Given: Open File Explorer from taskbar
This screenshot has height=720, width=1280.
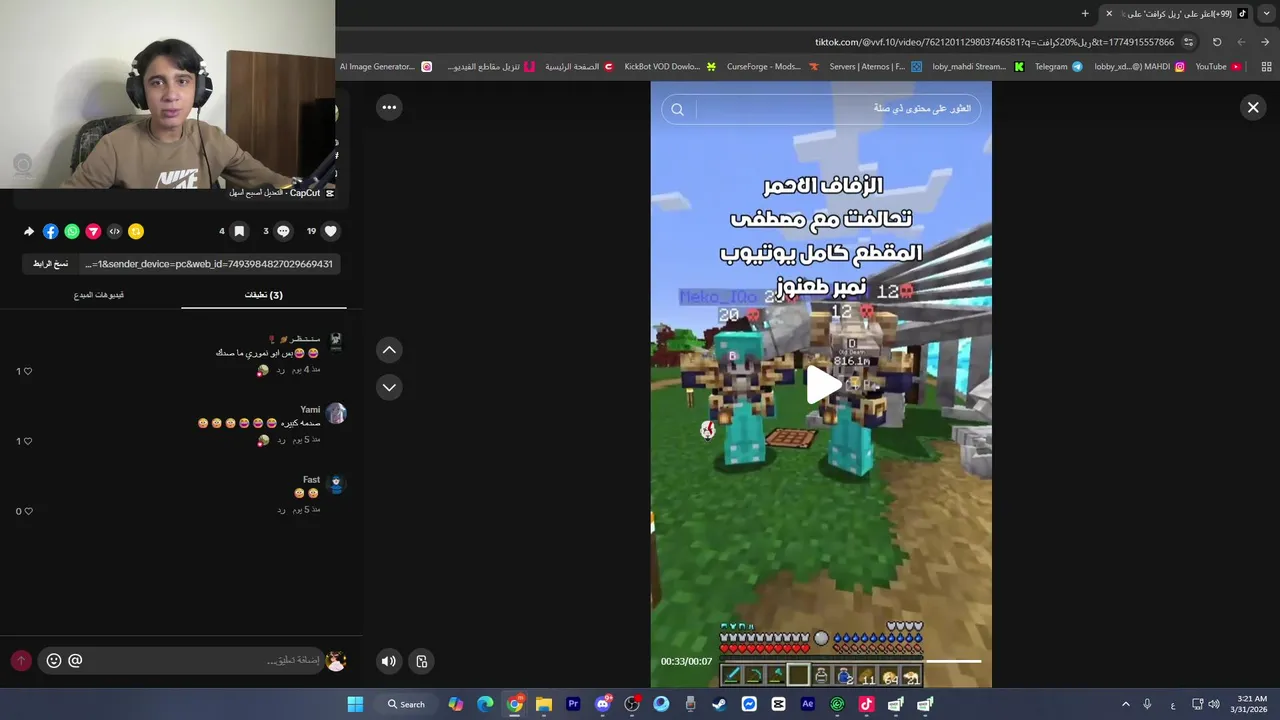Looking at the screenshot, I should pos(544,704).
